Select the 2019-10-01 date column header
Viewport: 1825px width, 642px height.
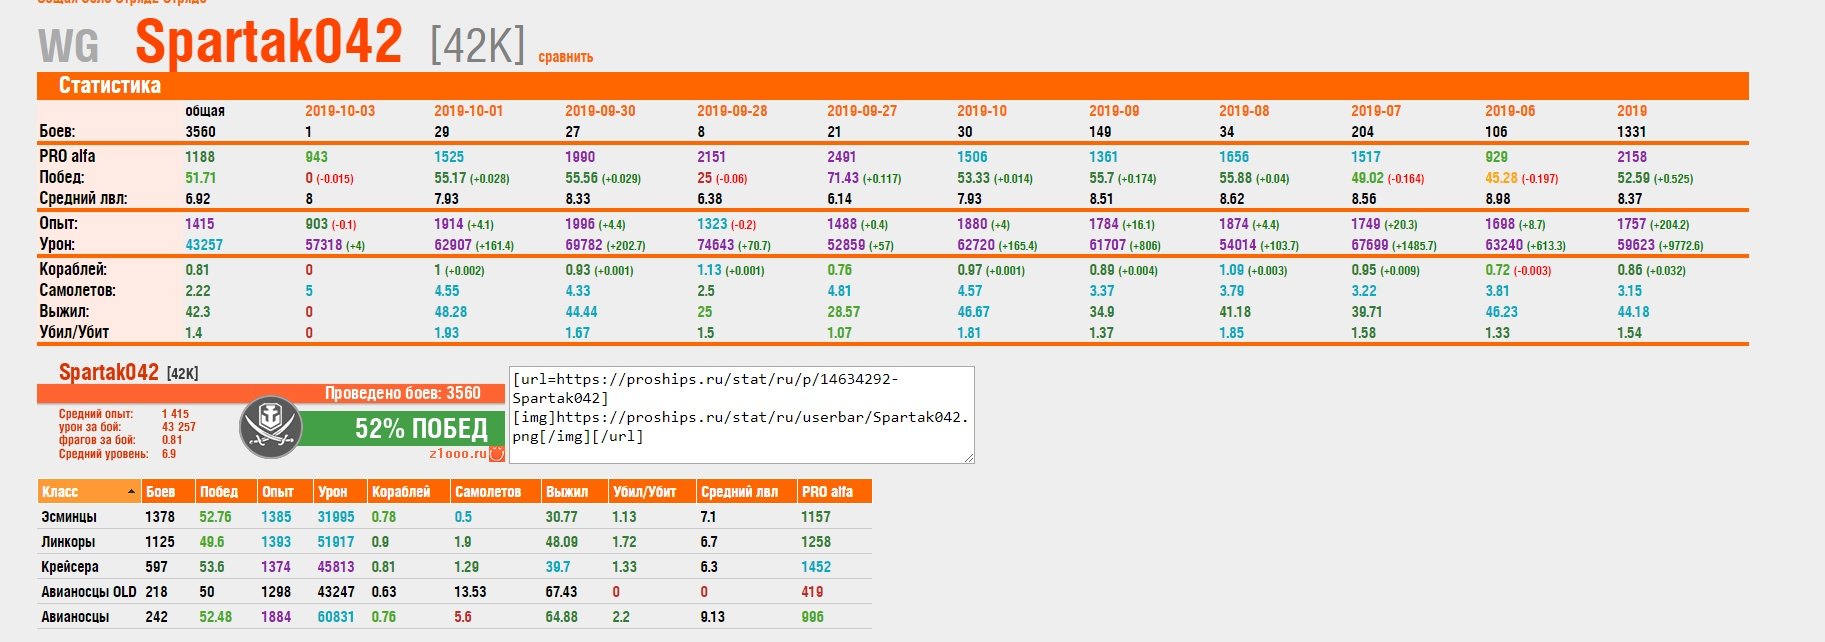469,111
